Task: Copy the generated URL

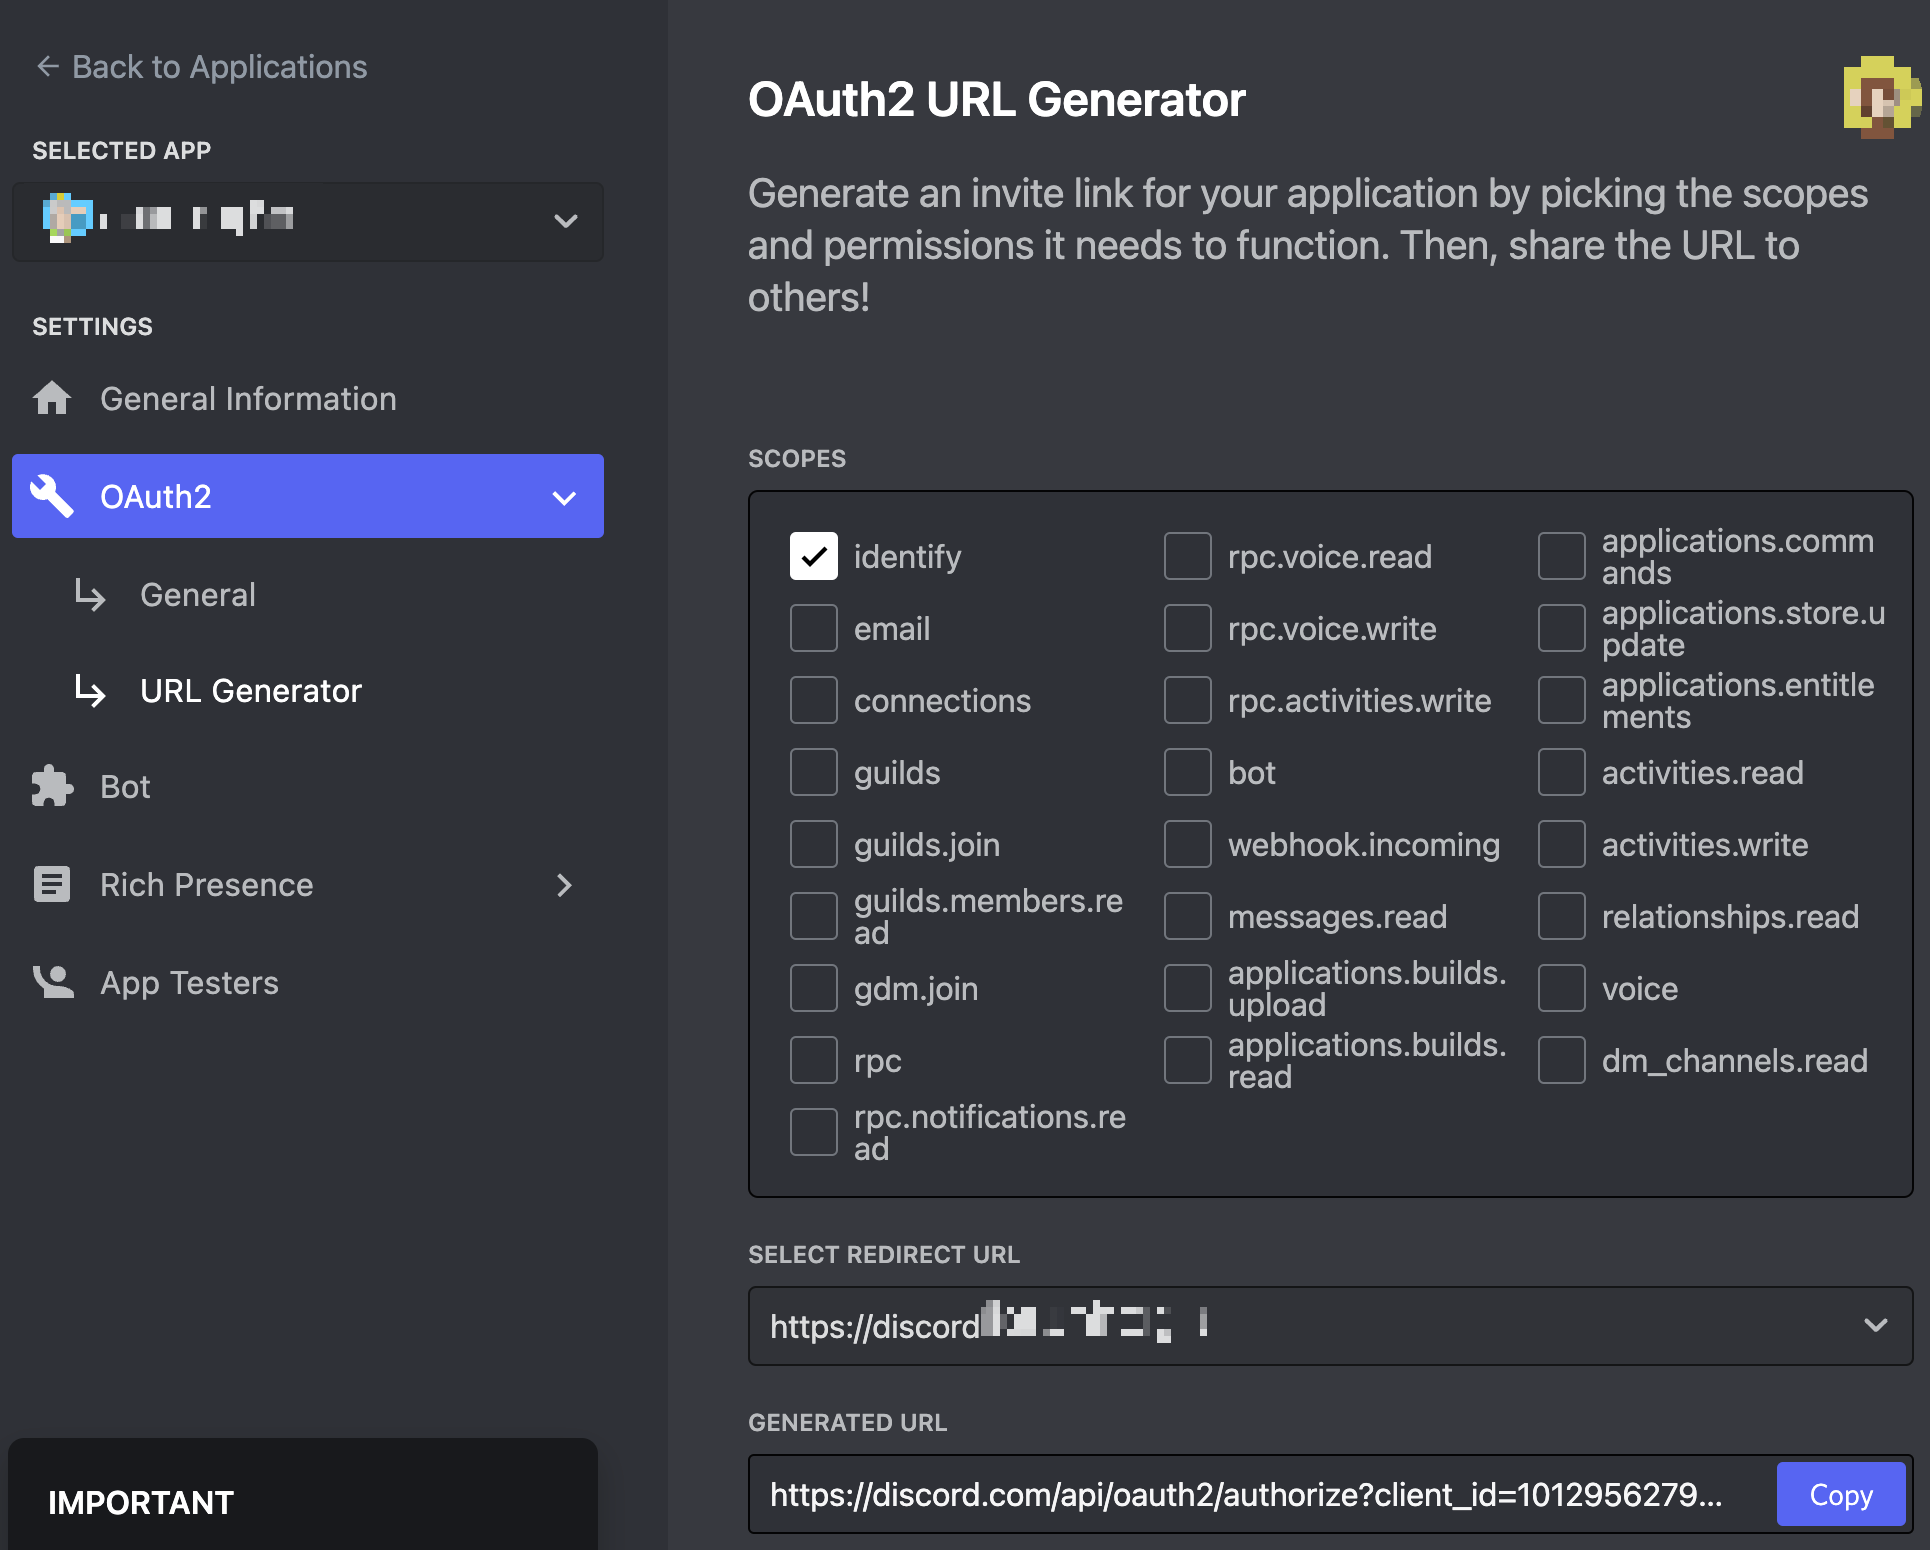Action: tap(1840, 1494)
